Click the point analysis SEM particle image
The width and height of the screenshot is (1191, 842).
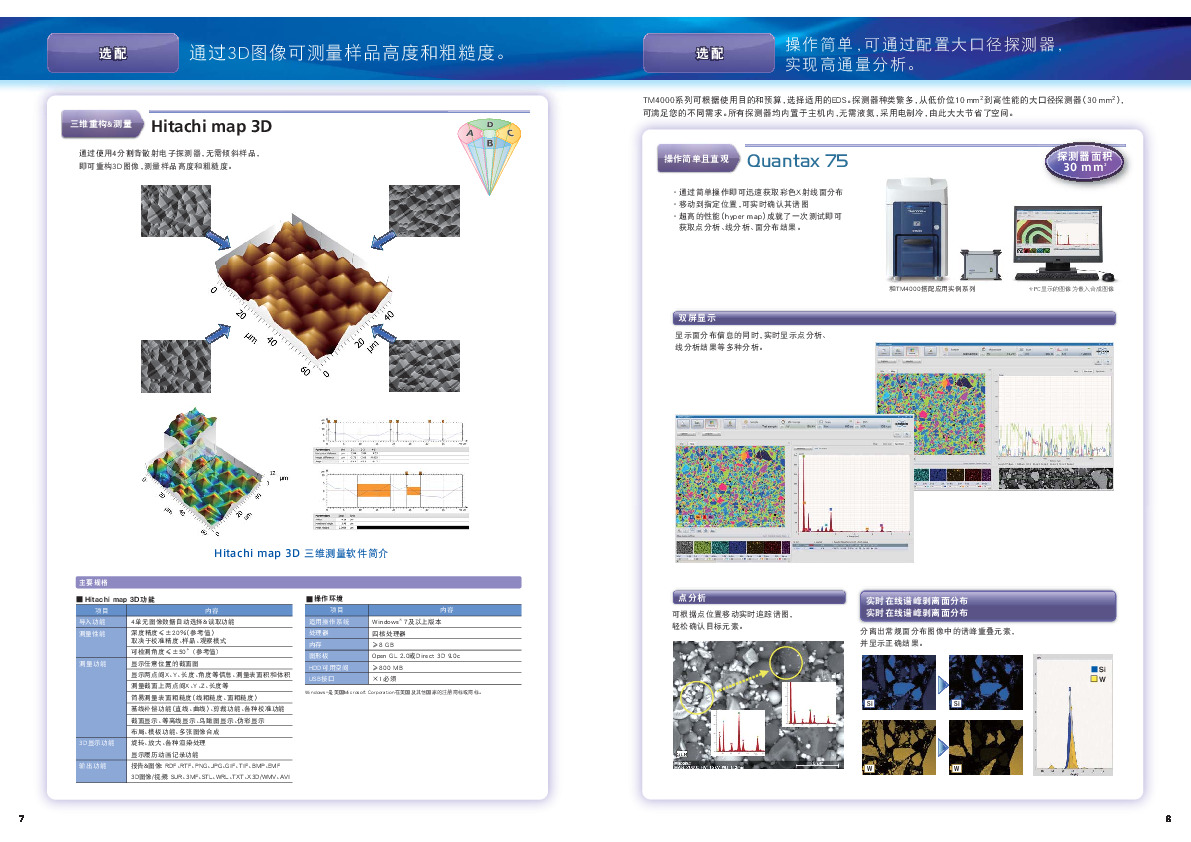(758, 705)
